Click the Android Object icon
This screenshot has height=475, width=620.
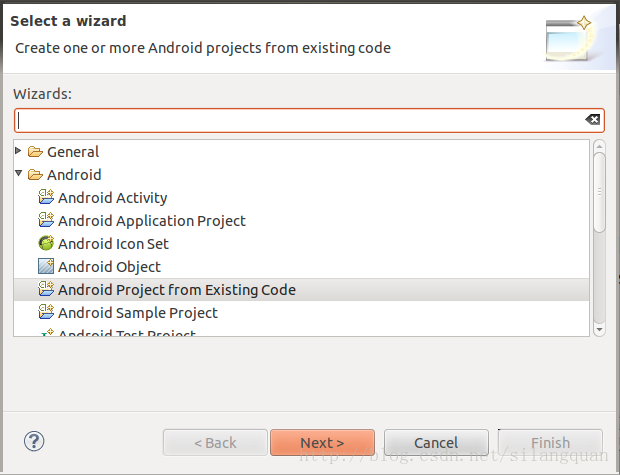point(46,266)
